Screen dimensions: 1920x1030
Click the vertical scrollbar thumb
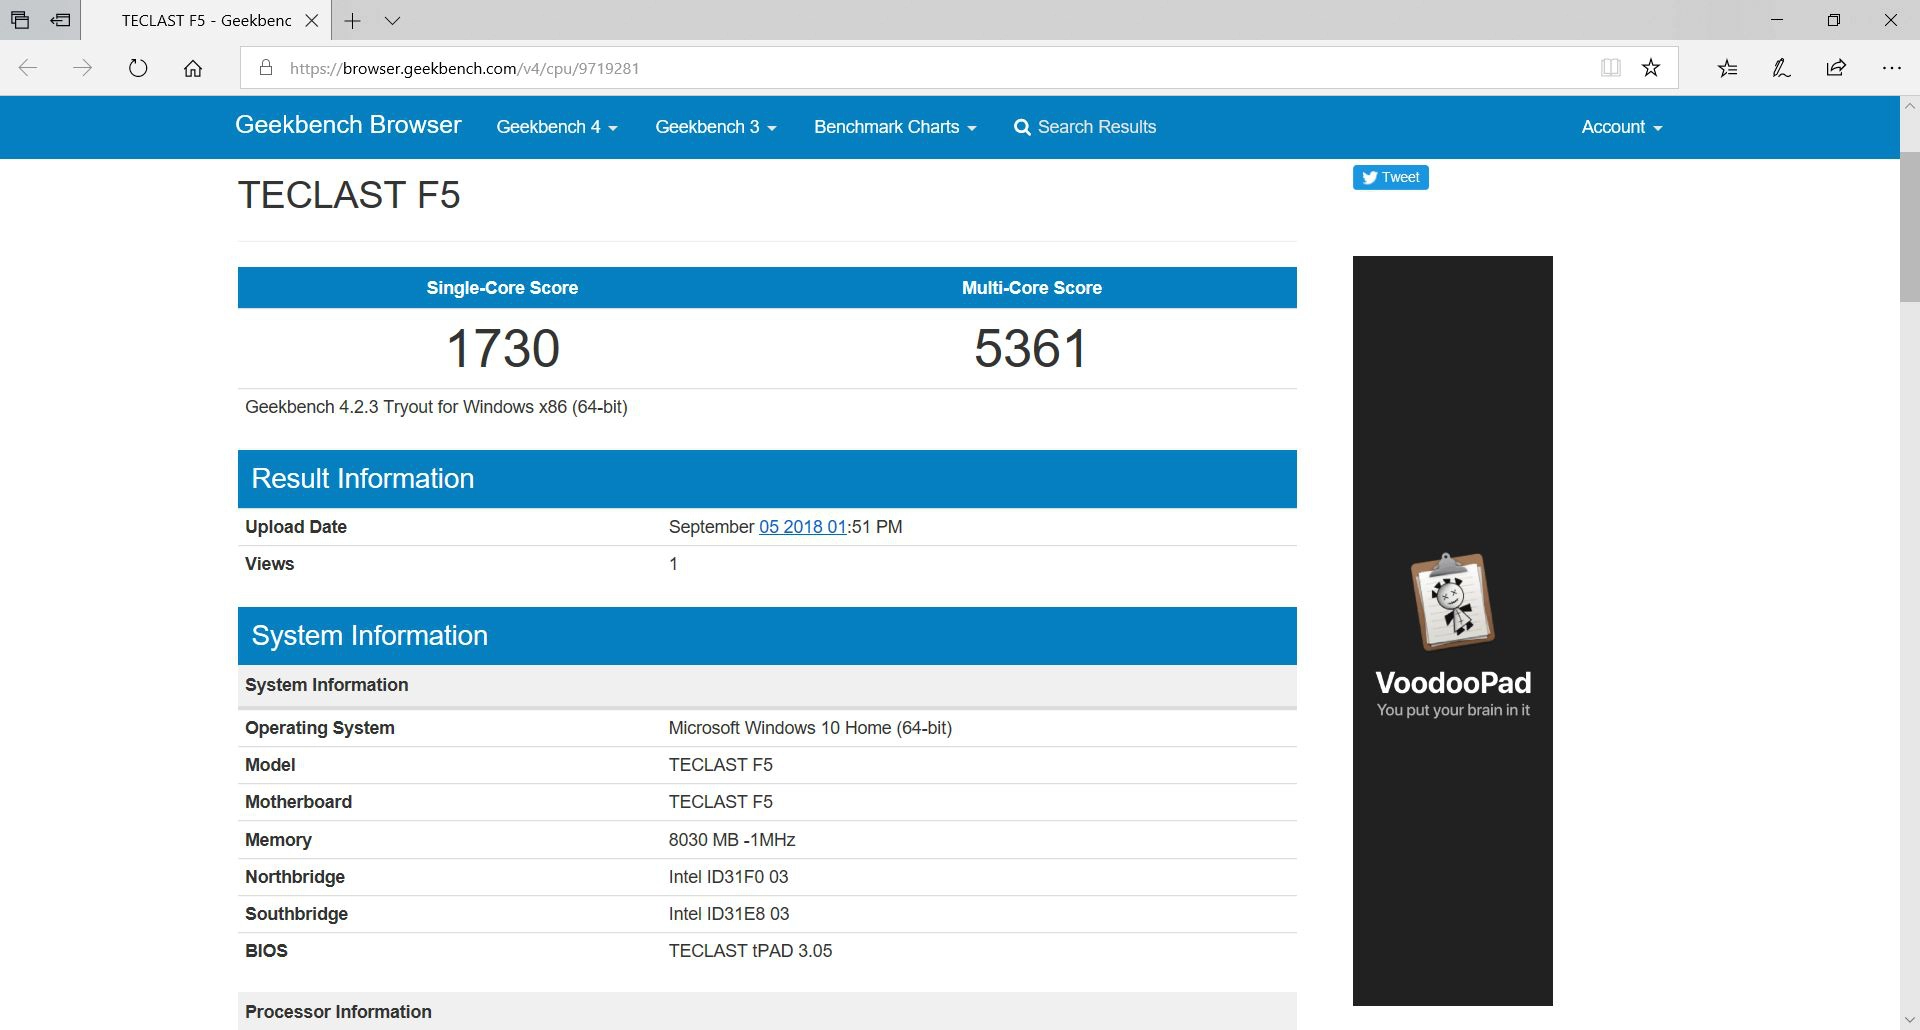[x=1909, y=227]
